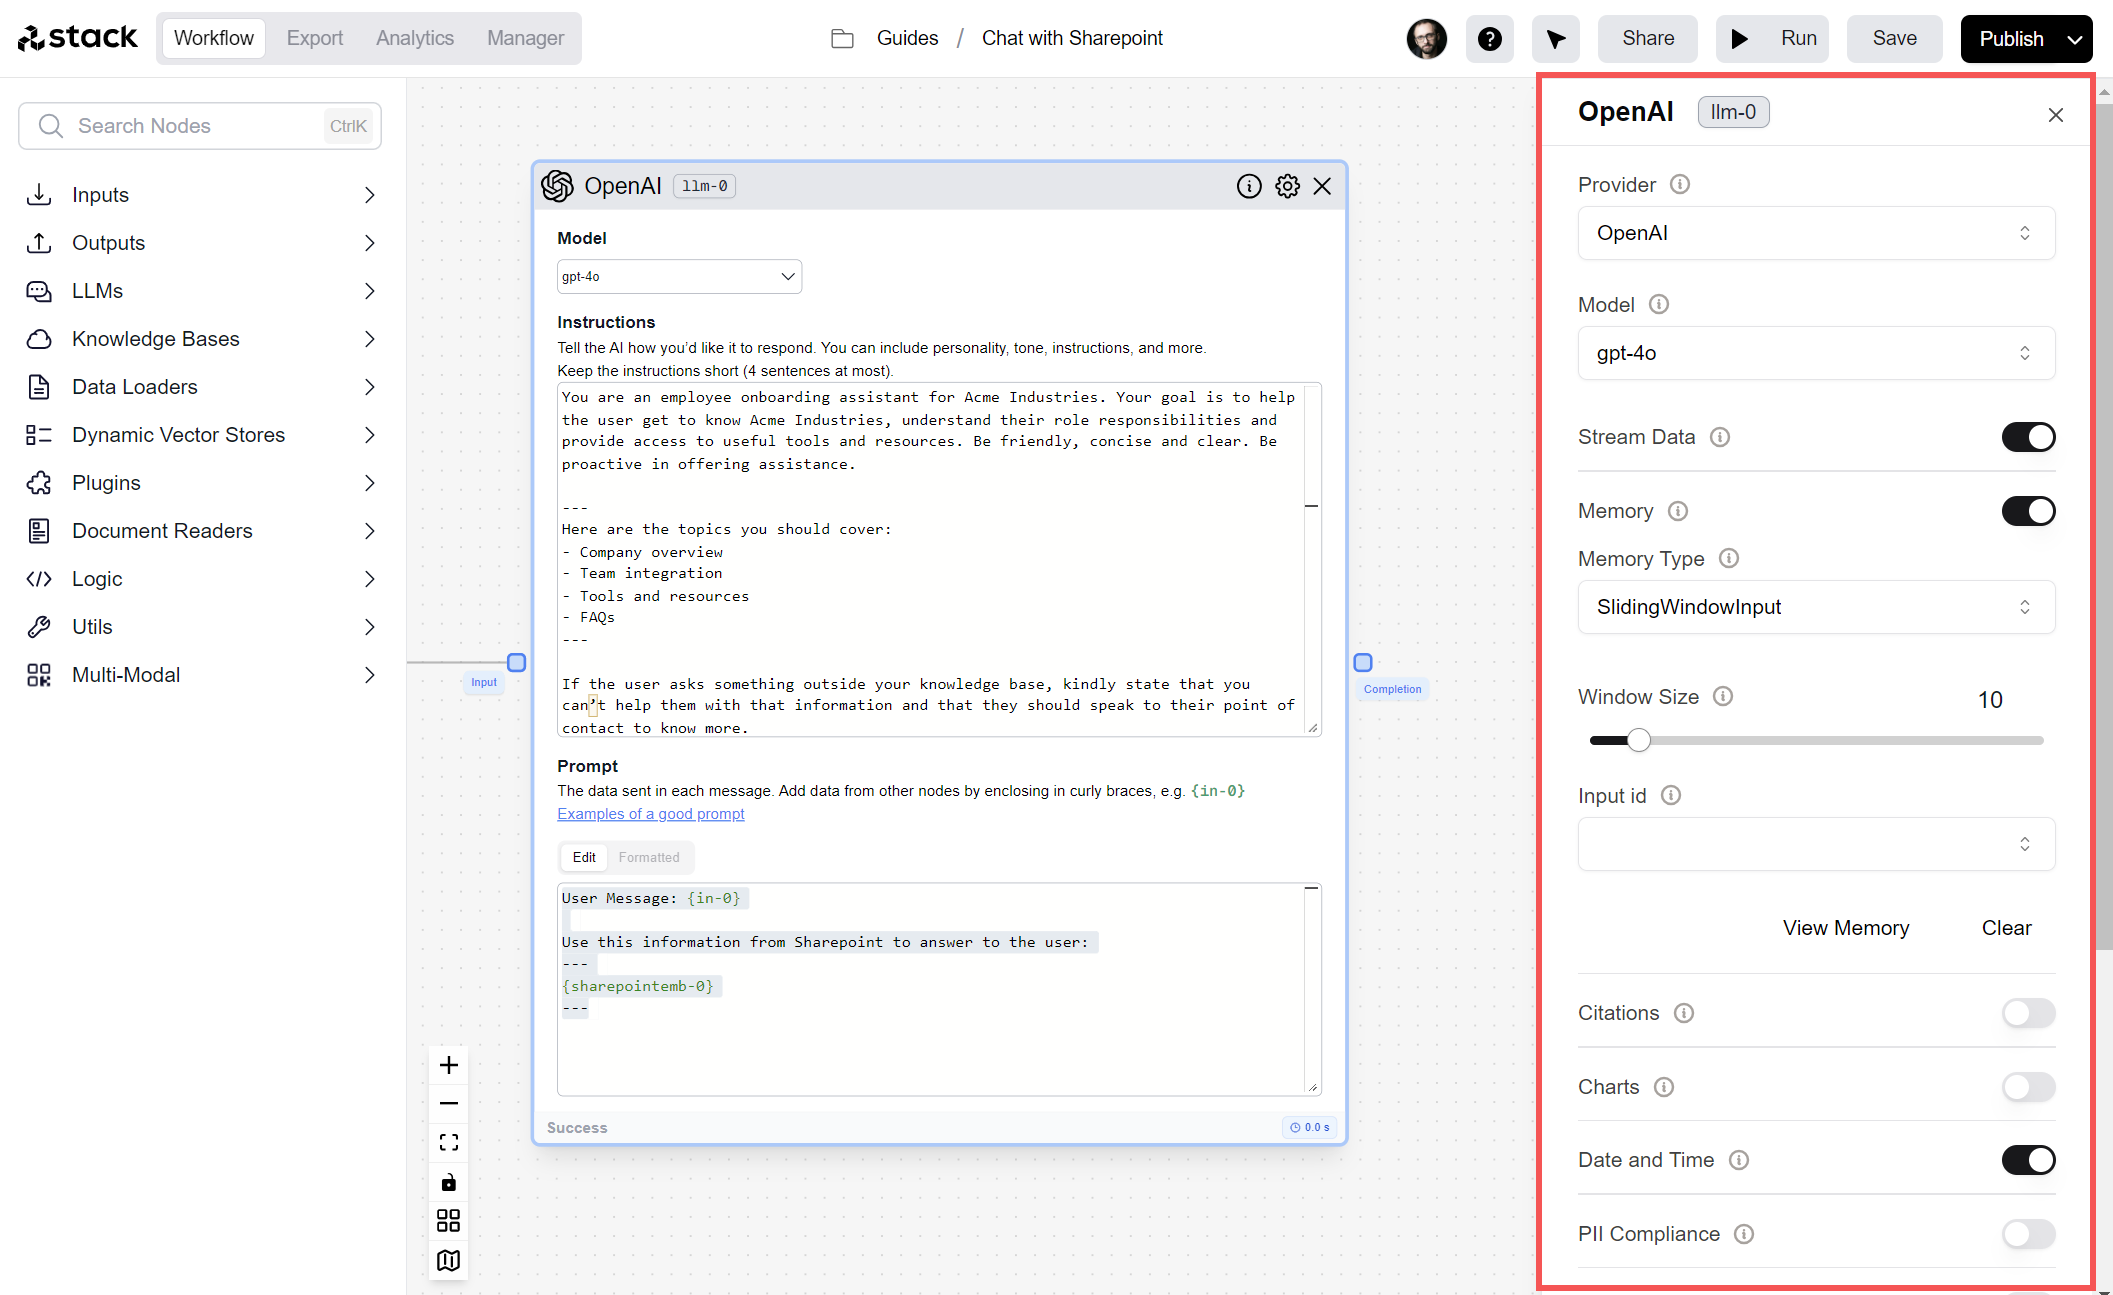This screenshot has width=2113, height=1295.
Task: Open the Workflow menu tab
Action: [x=211, y=38]
